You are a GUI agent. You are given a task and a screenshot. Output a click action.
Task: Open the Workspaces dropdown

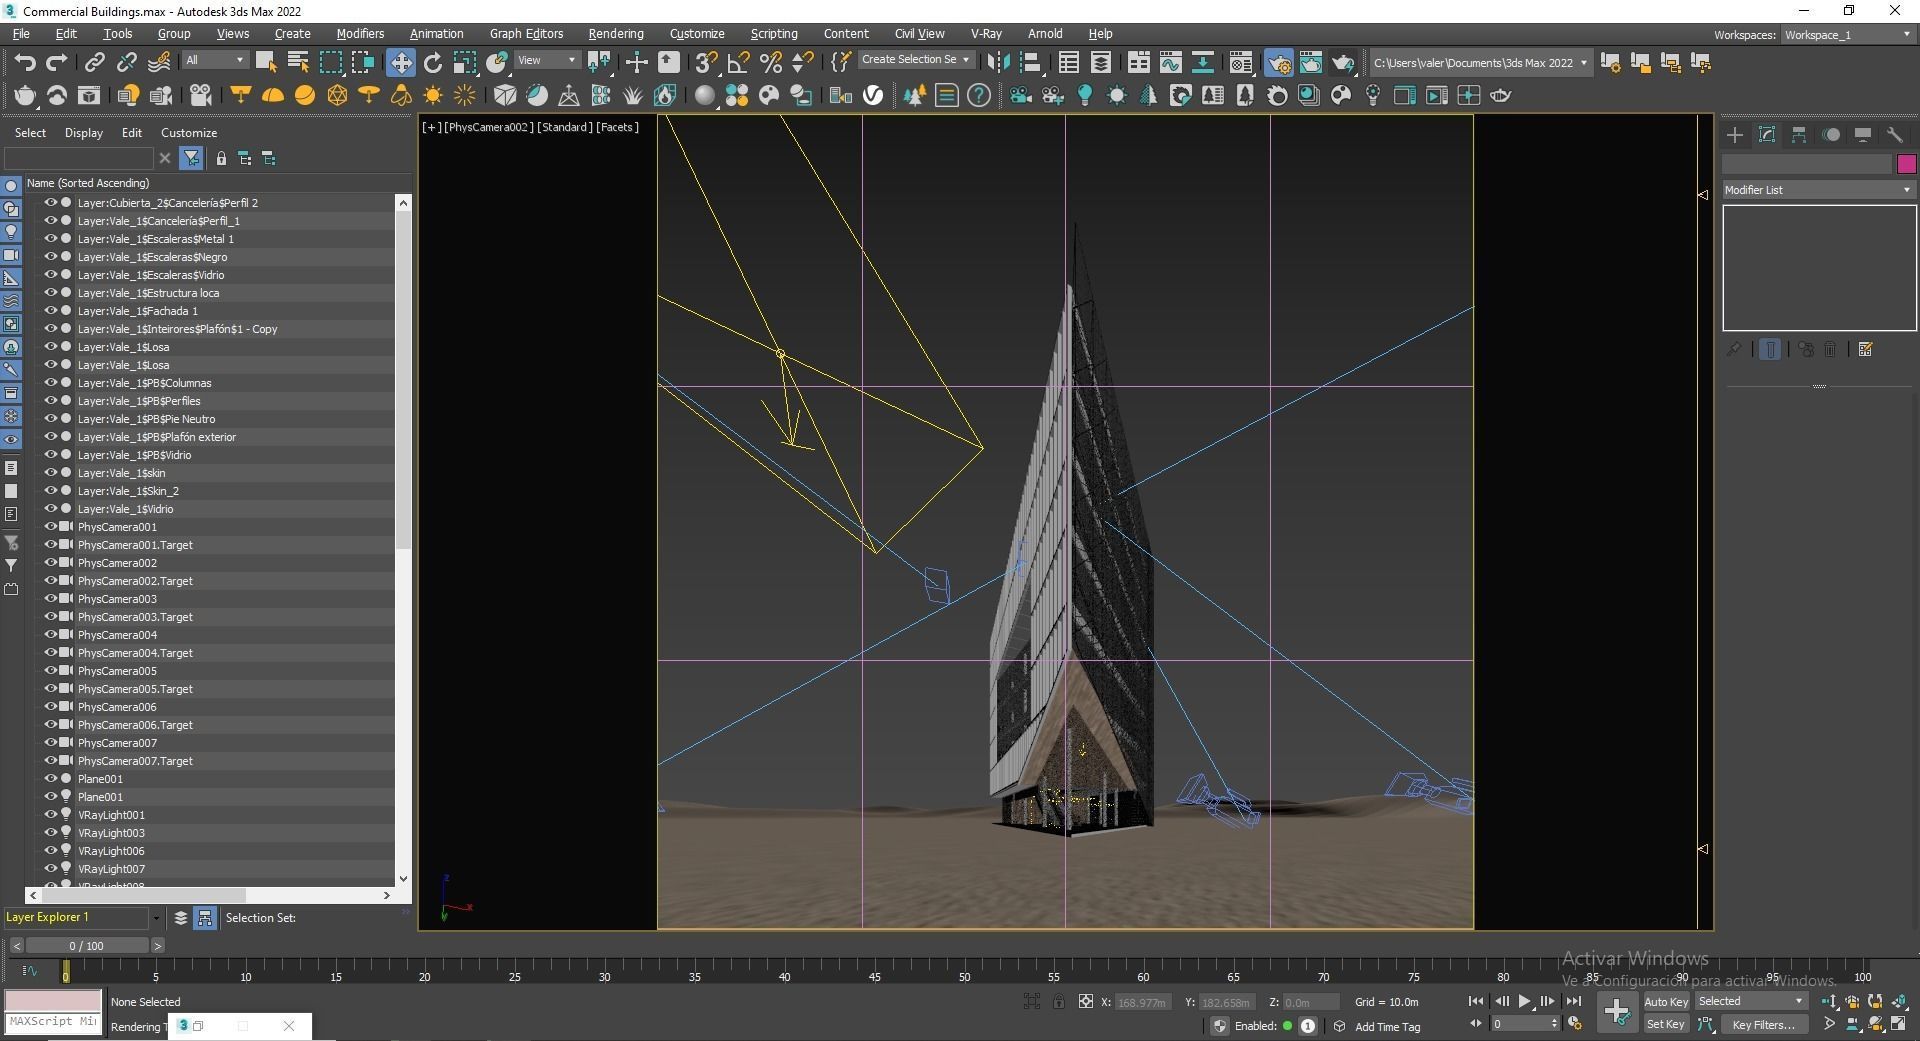(x=1848, y=35)
